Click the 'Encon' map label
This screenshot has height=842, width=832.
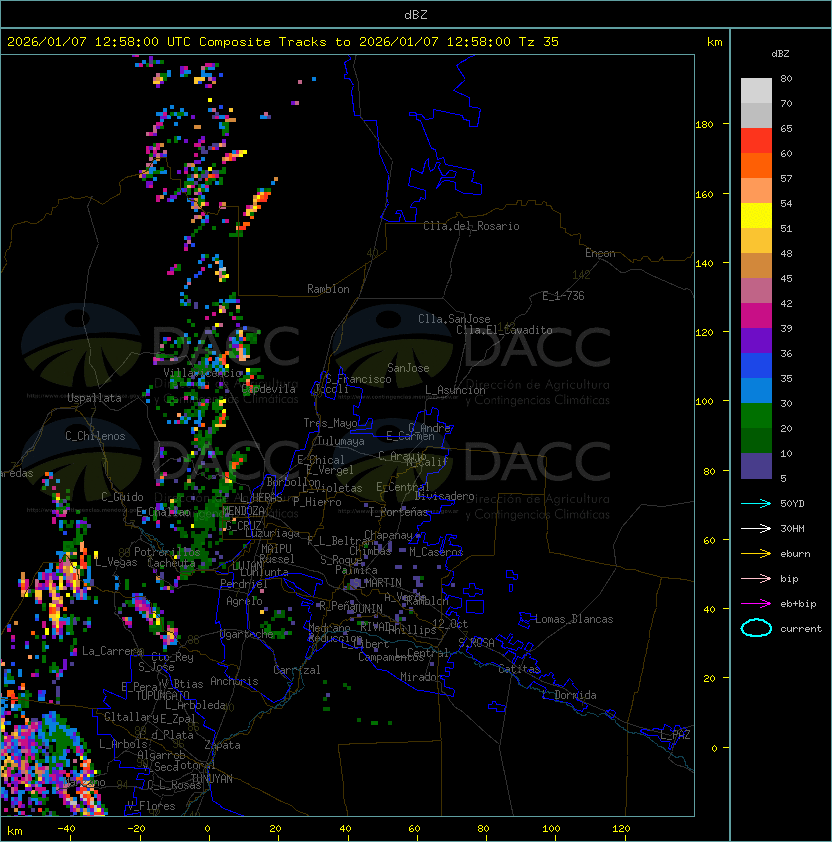[x=600, y=253]
